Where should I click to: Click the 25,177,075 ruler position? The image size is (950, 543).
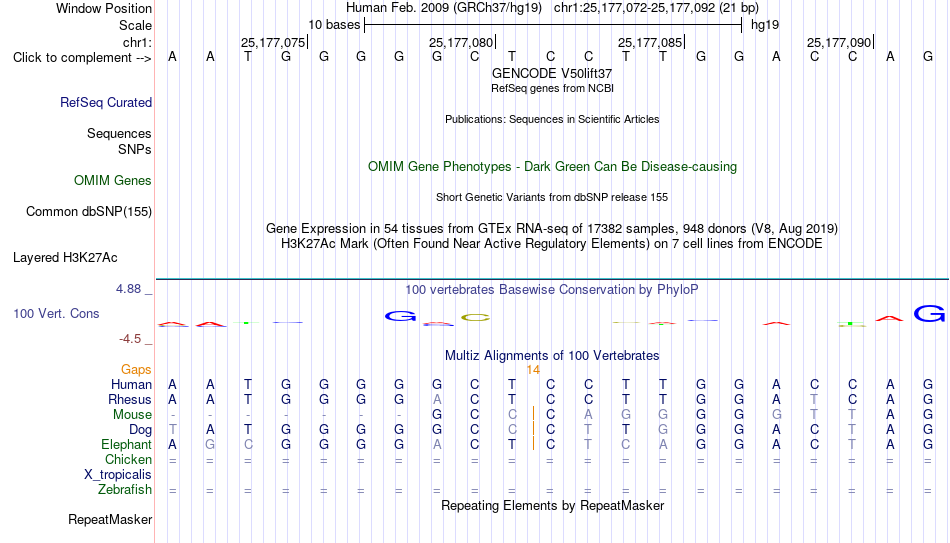tap(273, 42)
